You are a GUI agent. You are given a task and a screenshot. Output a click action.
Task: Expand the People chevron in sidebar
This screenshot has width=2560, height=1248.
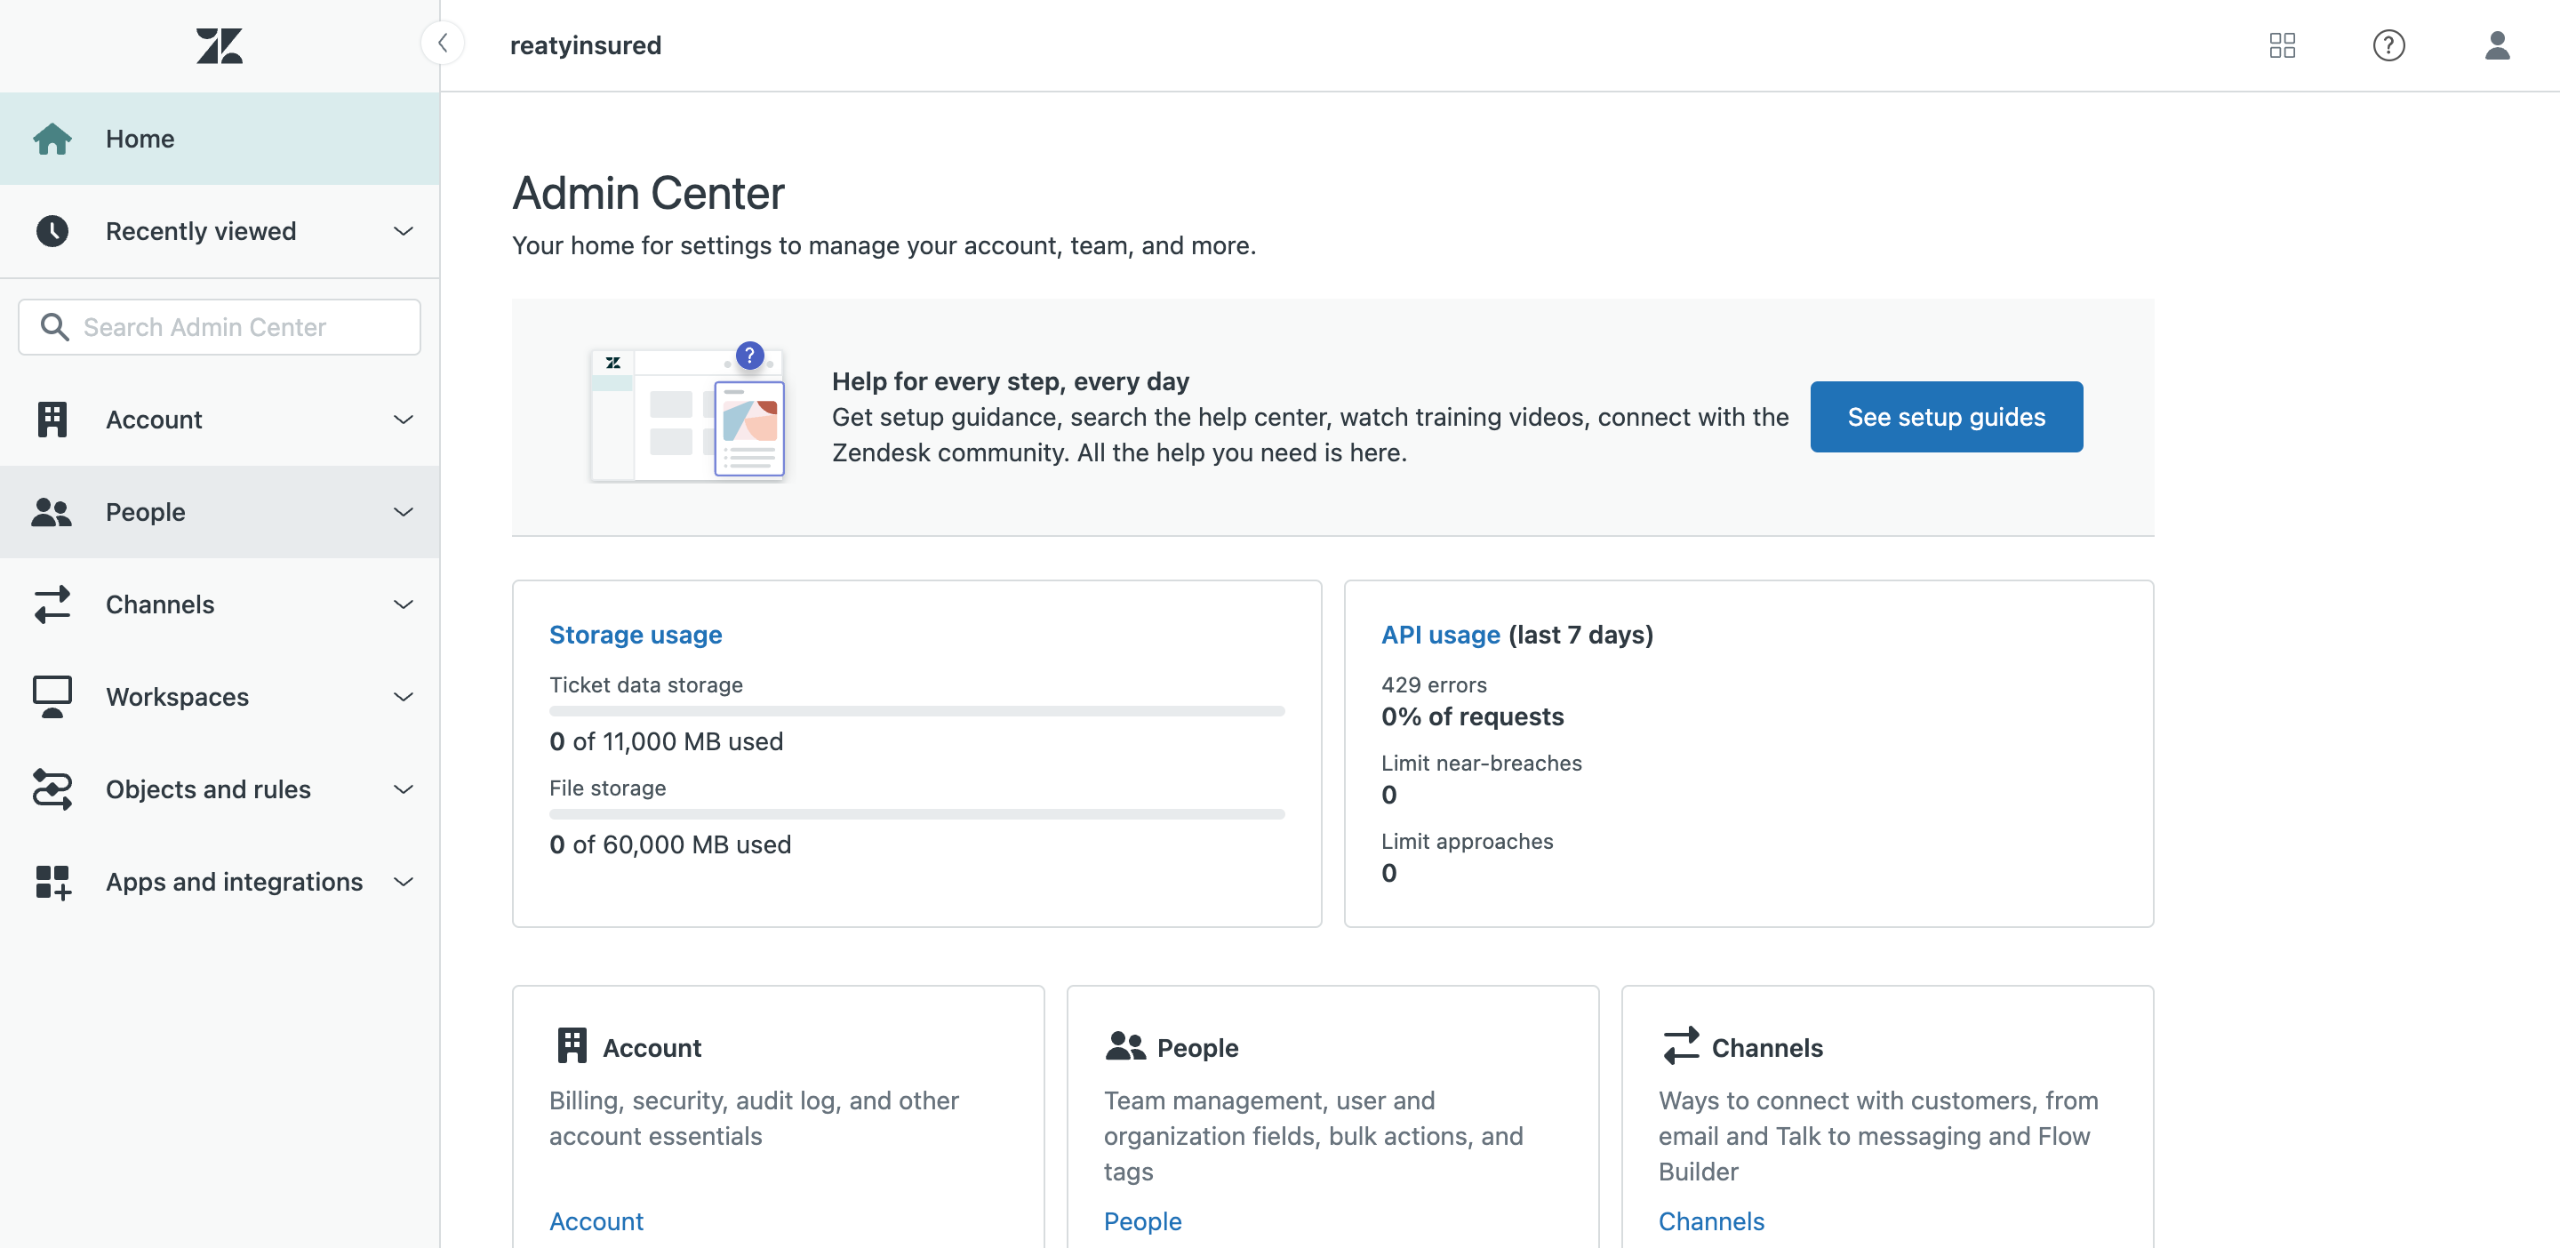click(x=403, y=512)
